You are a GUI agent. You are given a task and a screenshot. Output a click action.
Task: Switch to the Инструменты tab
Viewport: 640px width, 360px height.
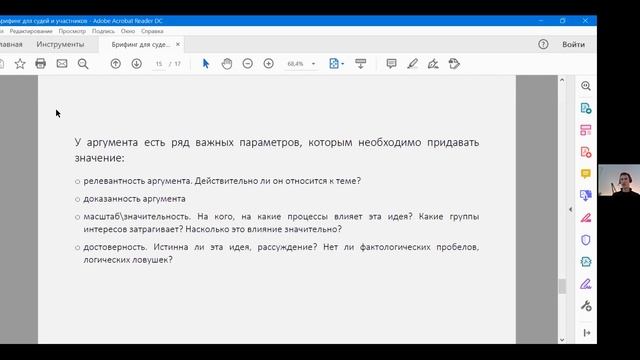point(60,44)
